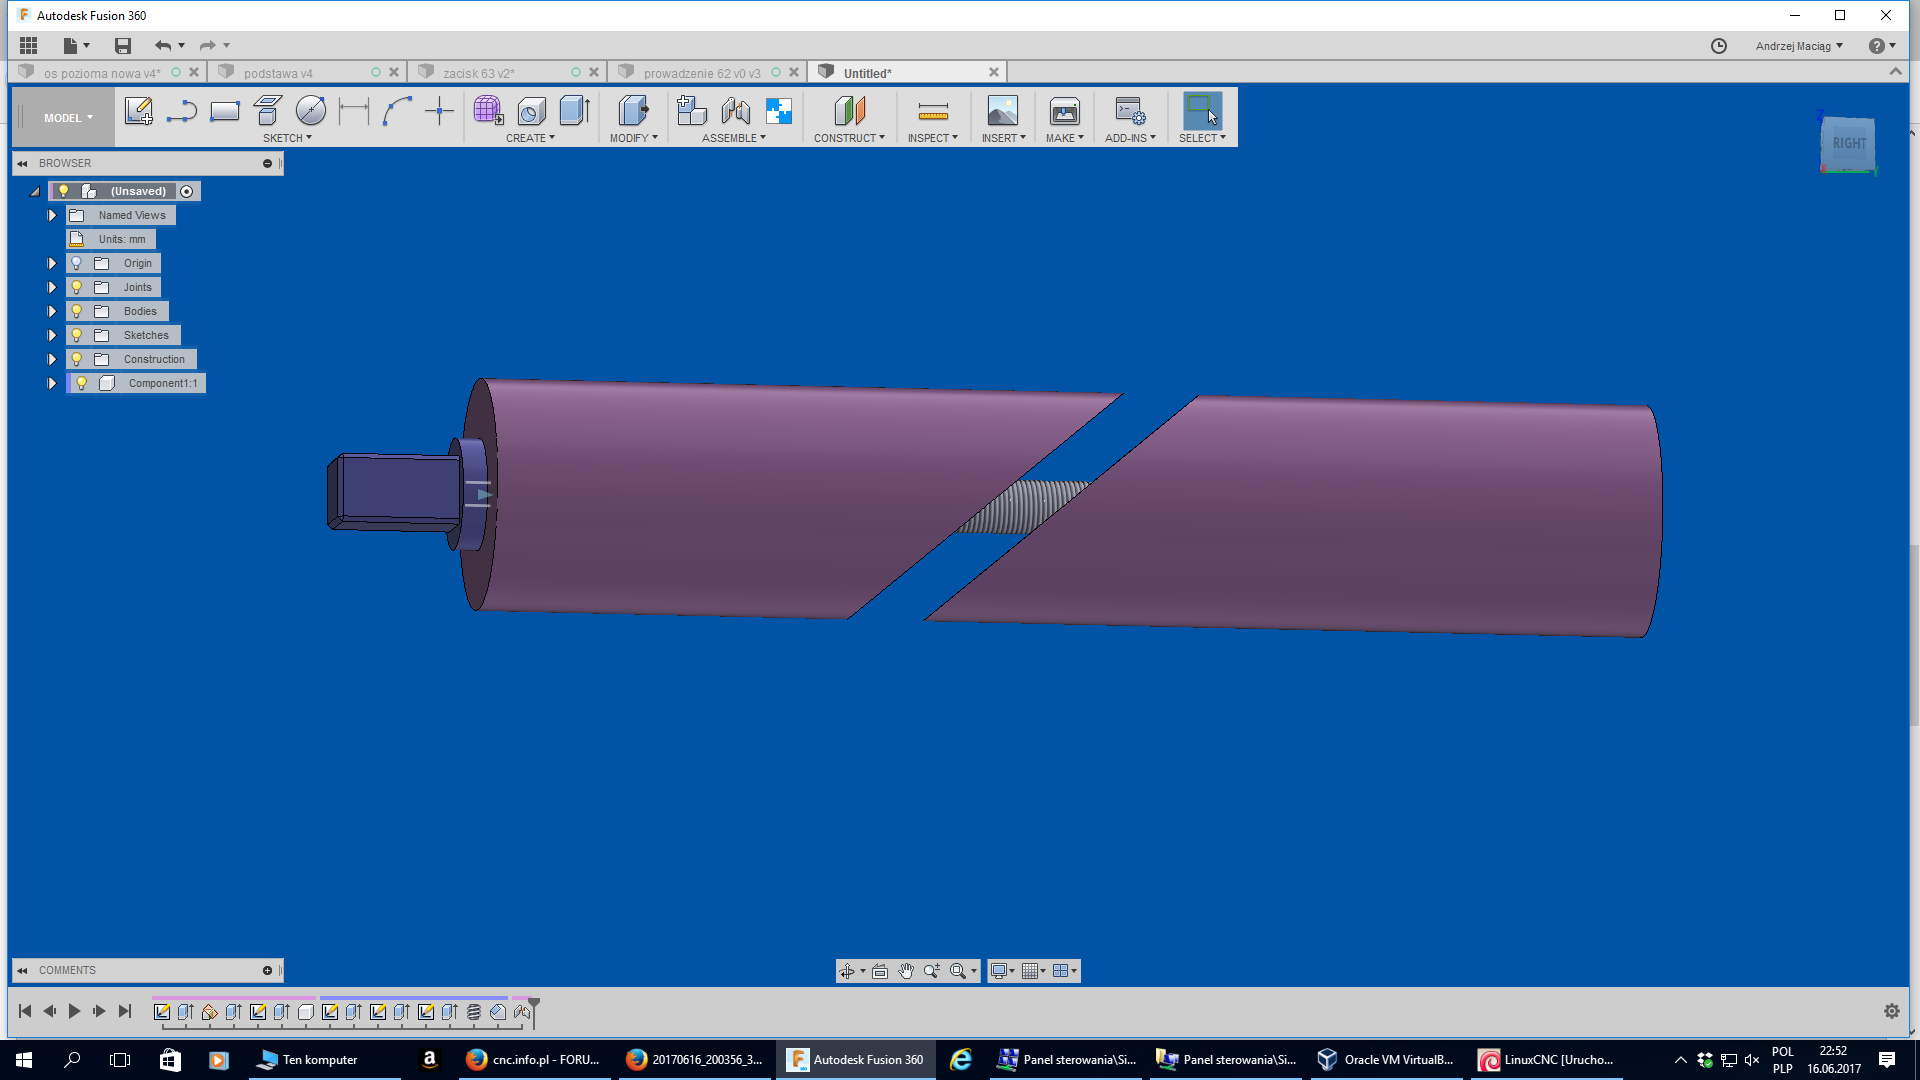This screenshot has width=1920, height=1080.
Task: Open the CREATE dropdown menu
Action: pyautogui.click(x=531, y=138)
